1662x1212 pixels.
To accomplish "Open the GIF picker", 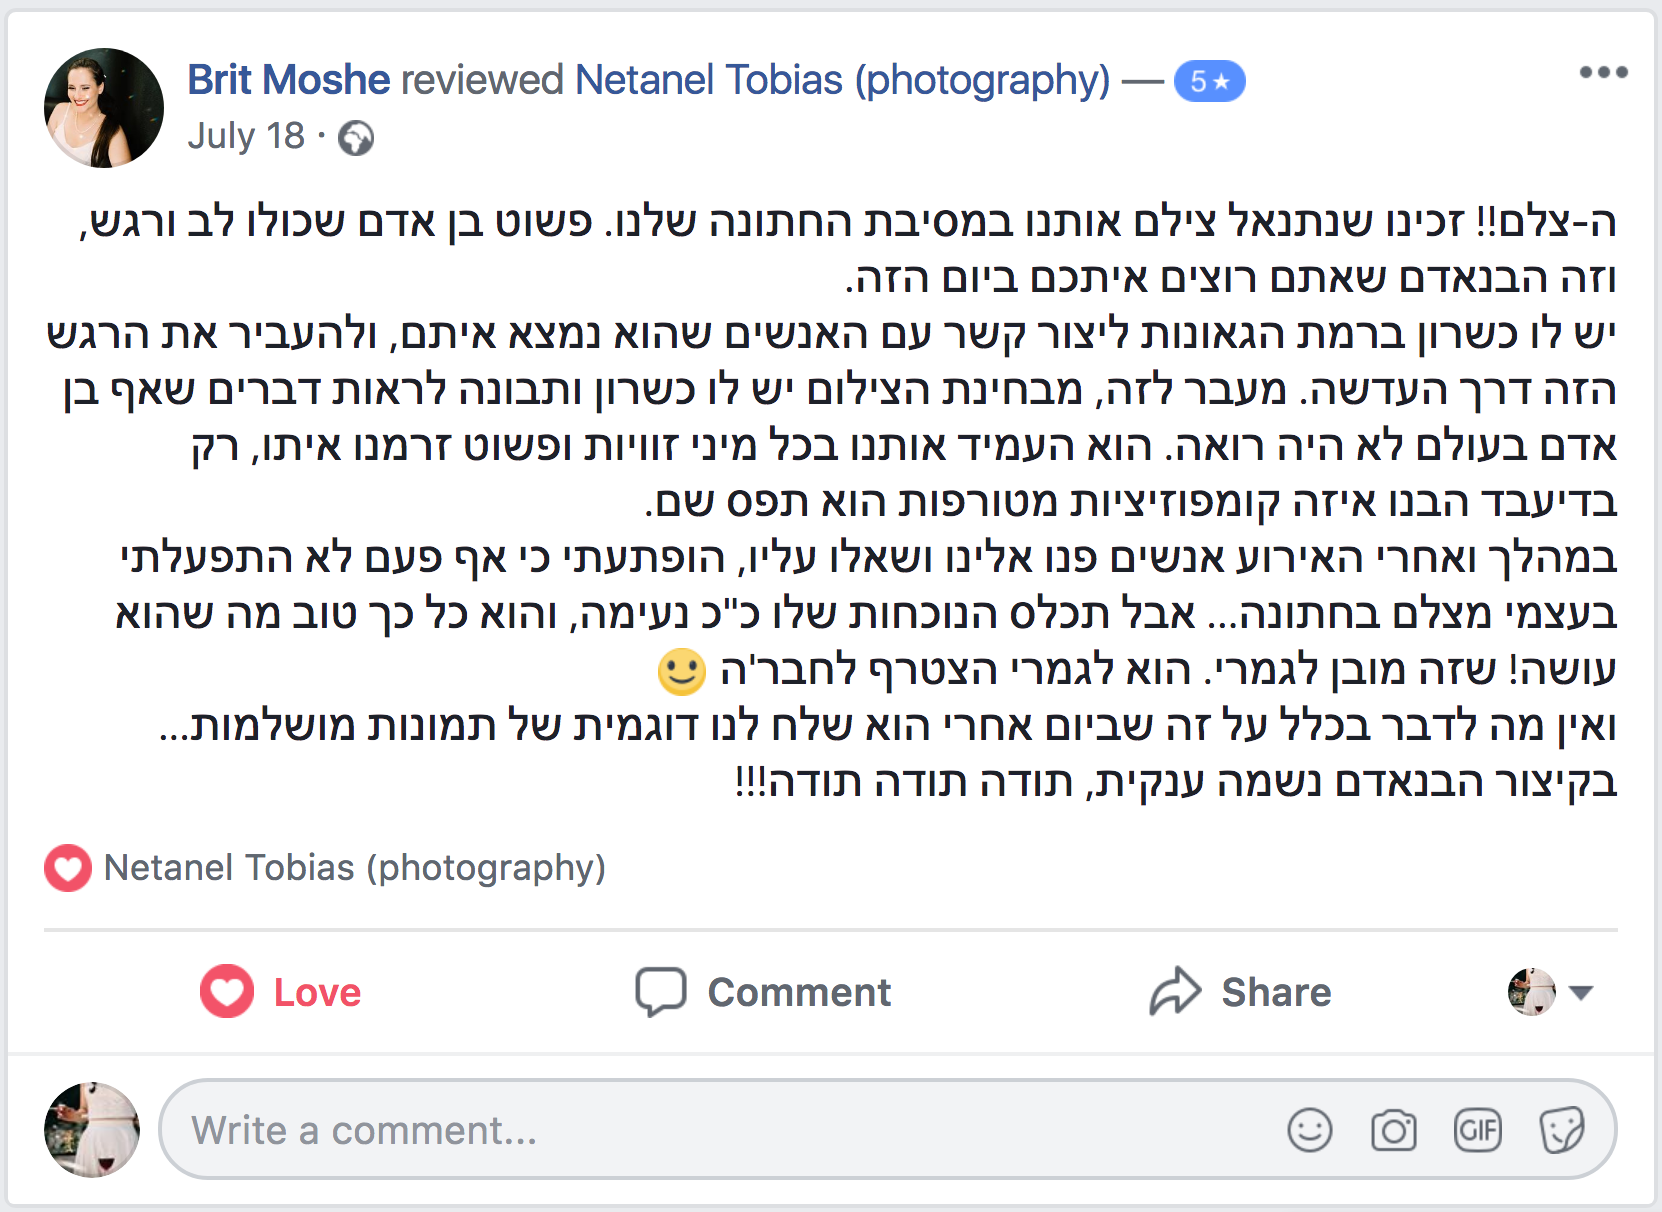I will [1477, 1131].
